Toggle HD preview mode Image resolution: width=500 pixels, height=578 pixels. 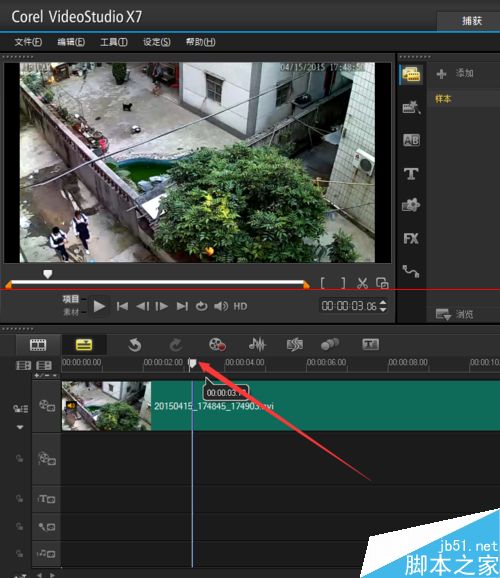pos(240,306)
